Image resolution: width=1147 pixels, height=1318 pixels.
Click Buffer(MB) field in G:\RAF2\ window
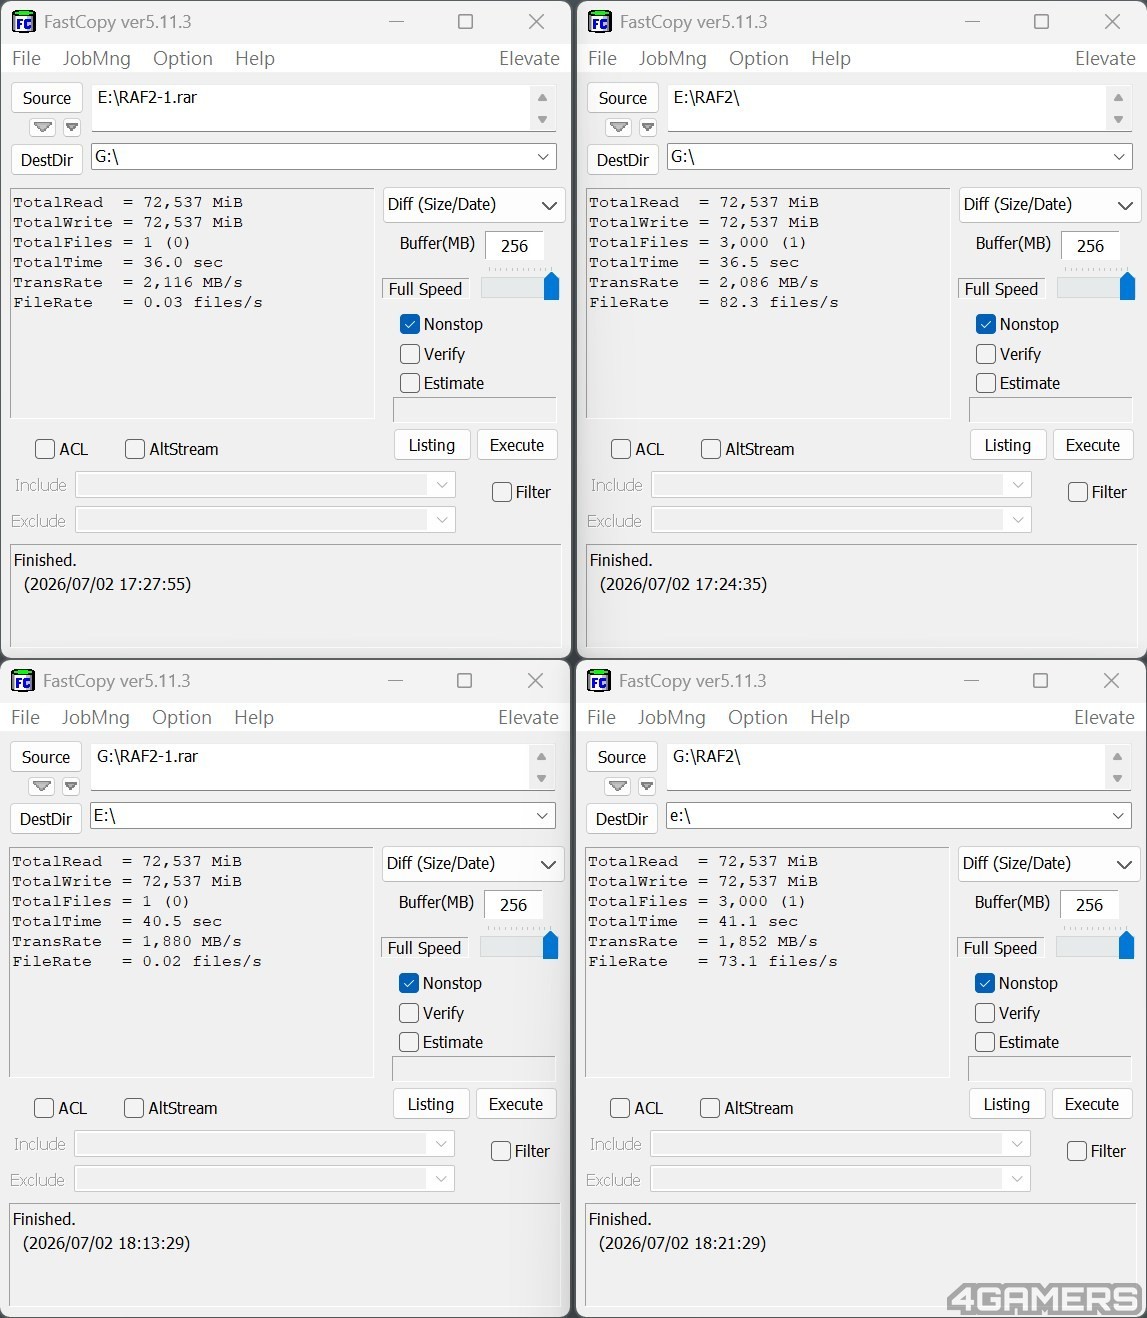[1089, 904]
